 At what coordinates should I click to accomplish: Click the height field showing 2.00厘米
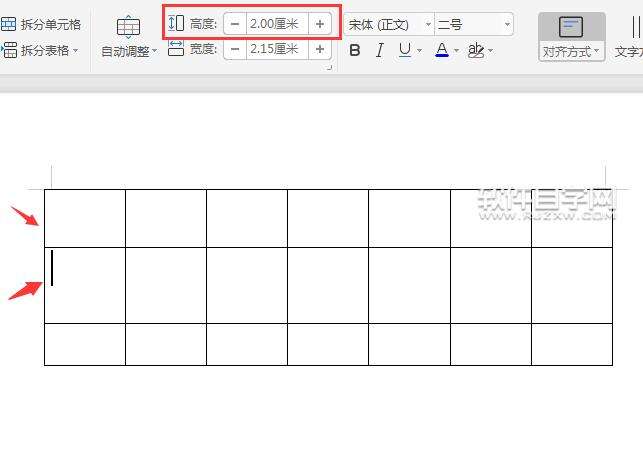click(x=277, y=24)
